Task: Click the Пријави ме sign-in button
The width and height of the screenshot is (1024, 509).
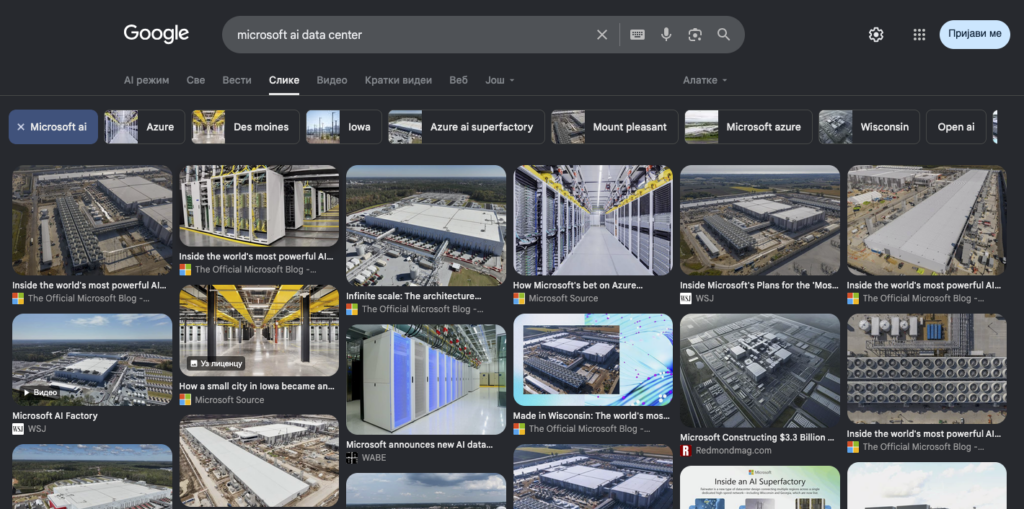Action: coord(974,34)
